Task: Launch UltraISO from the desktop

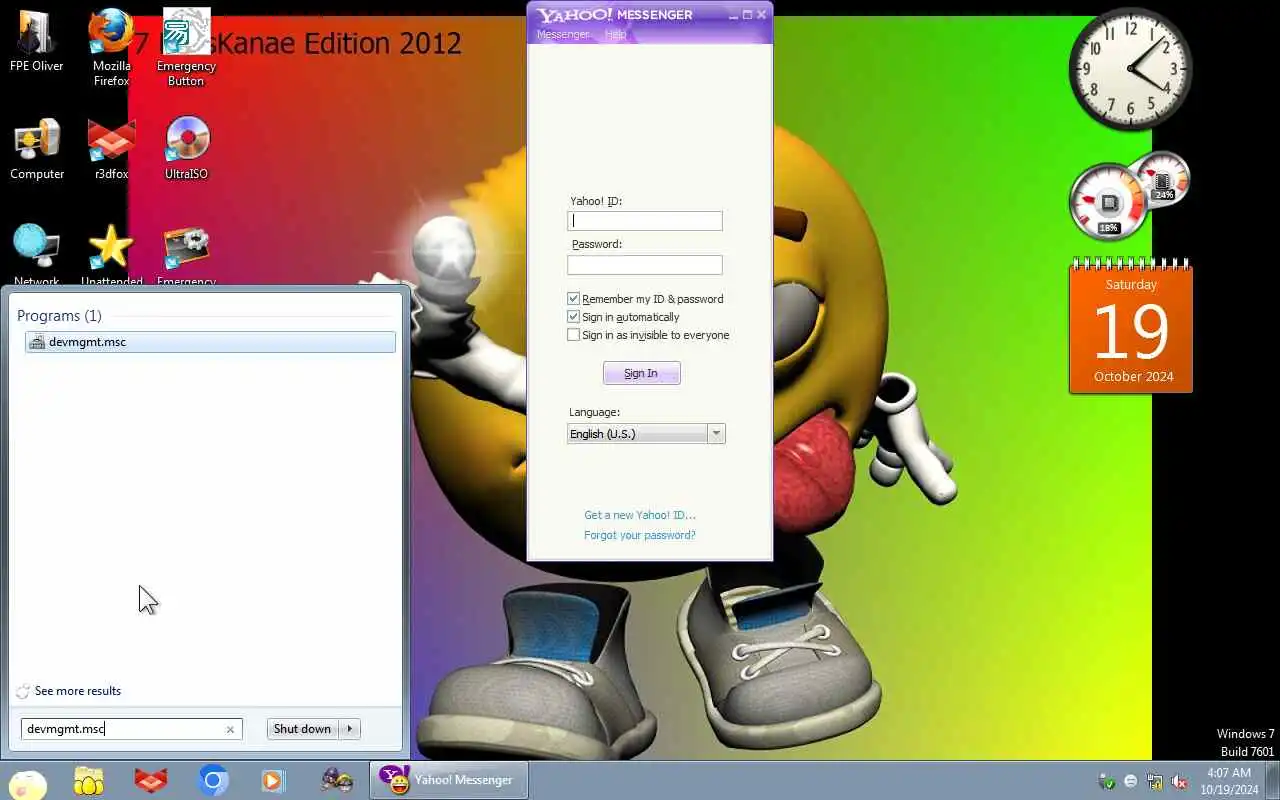Action: (186, 149)
